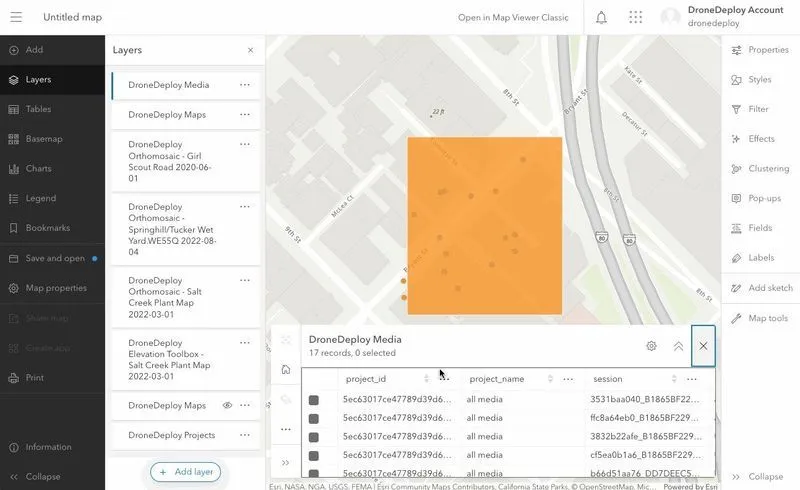
Task: Expand the table side toolbar double arrow
Action: tap(285, 463)
